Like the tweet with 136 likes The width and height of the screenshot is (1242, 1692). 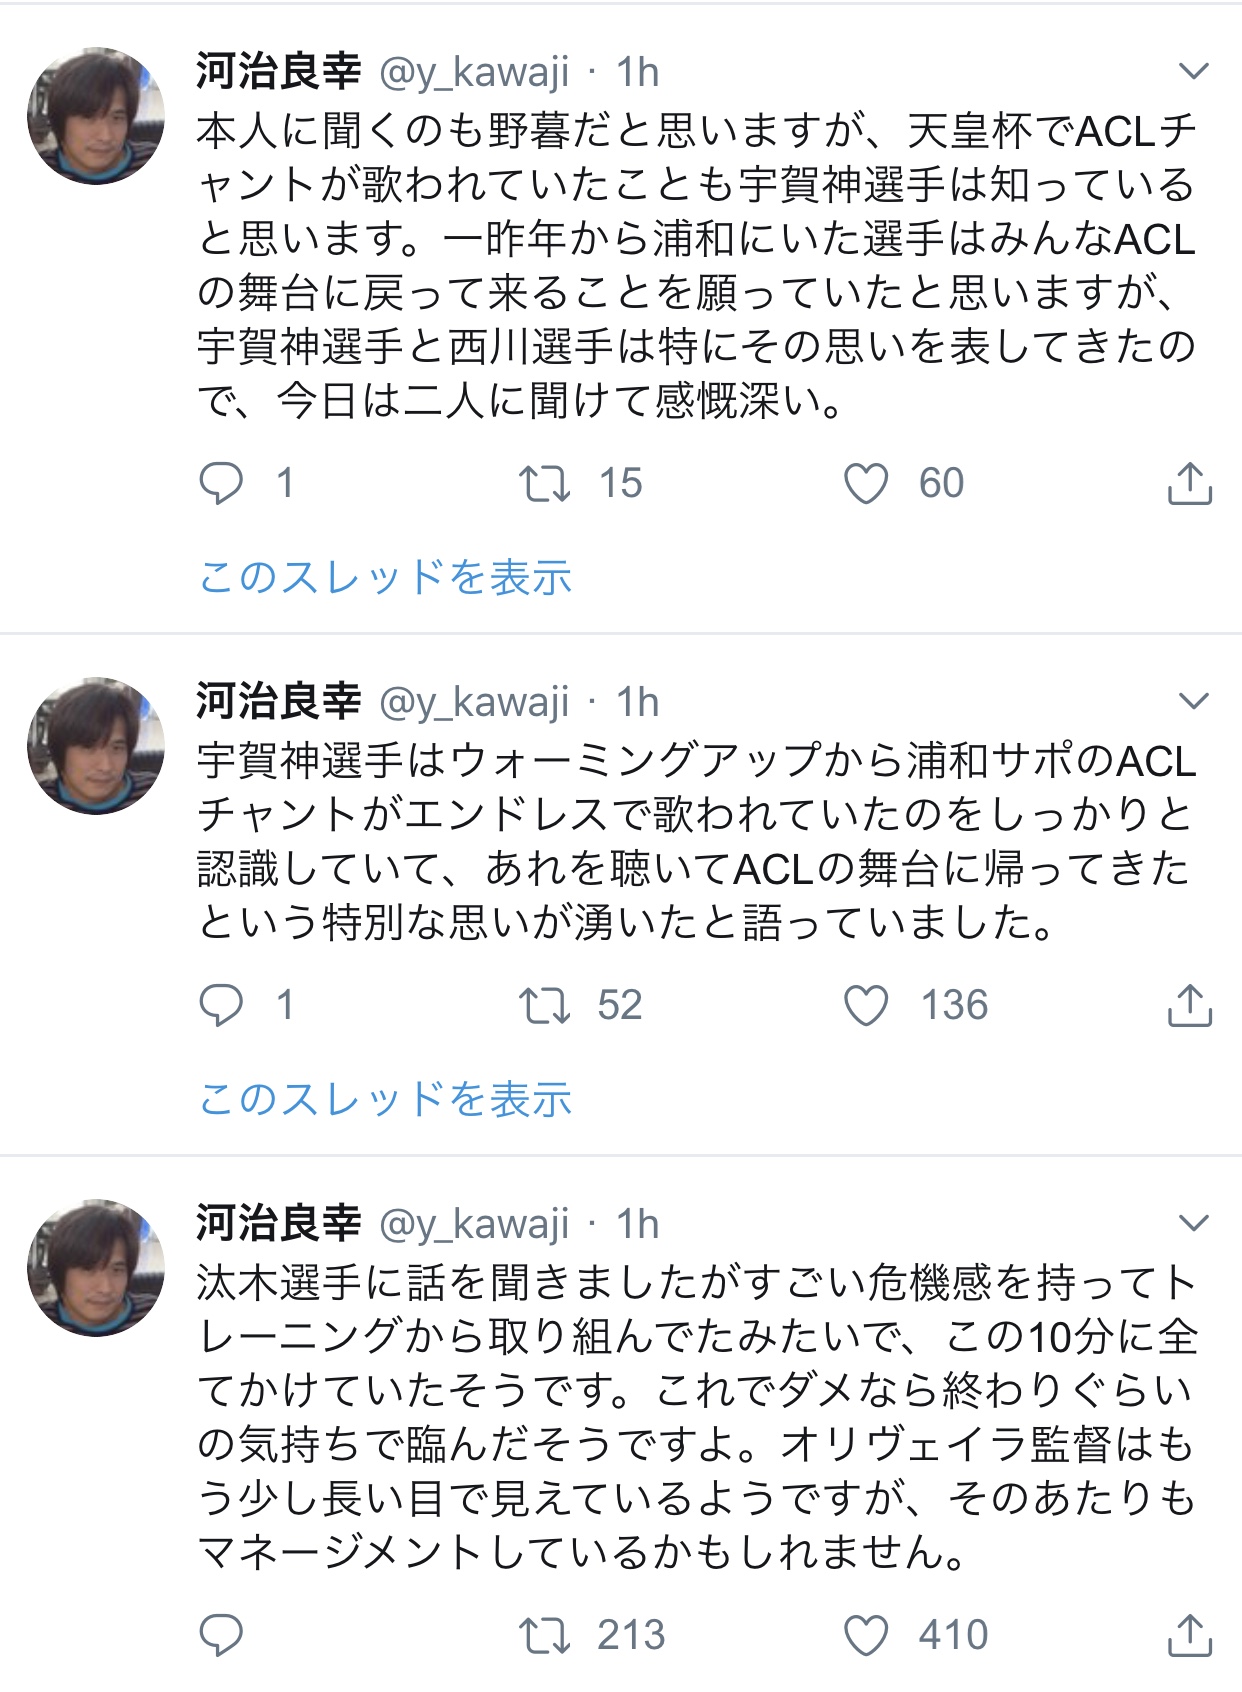tap(866, 1005)
